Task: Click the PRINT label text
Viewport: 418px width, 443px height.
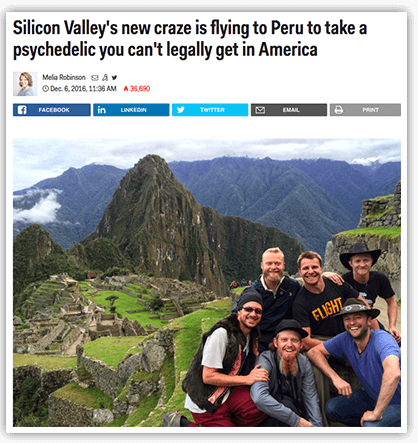Action: [371, 110]
